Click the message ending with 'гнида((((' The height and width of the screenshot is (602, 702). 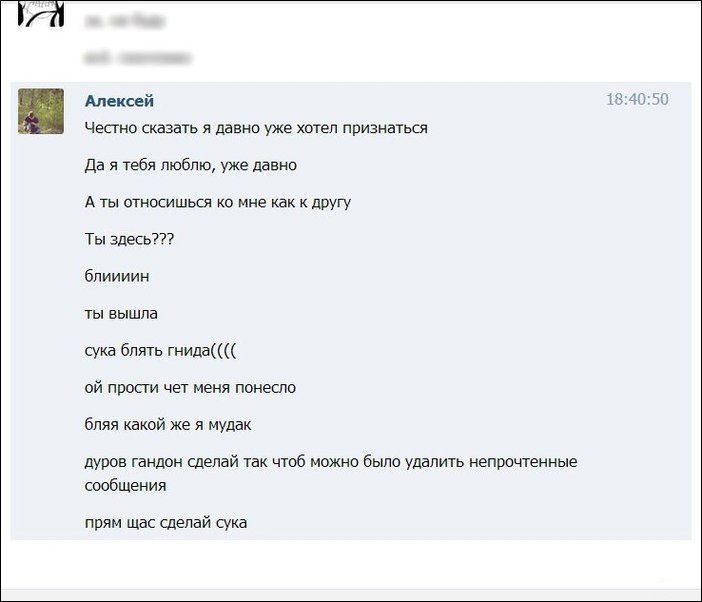[x=160, y=350]
